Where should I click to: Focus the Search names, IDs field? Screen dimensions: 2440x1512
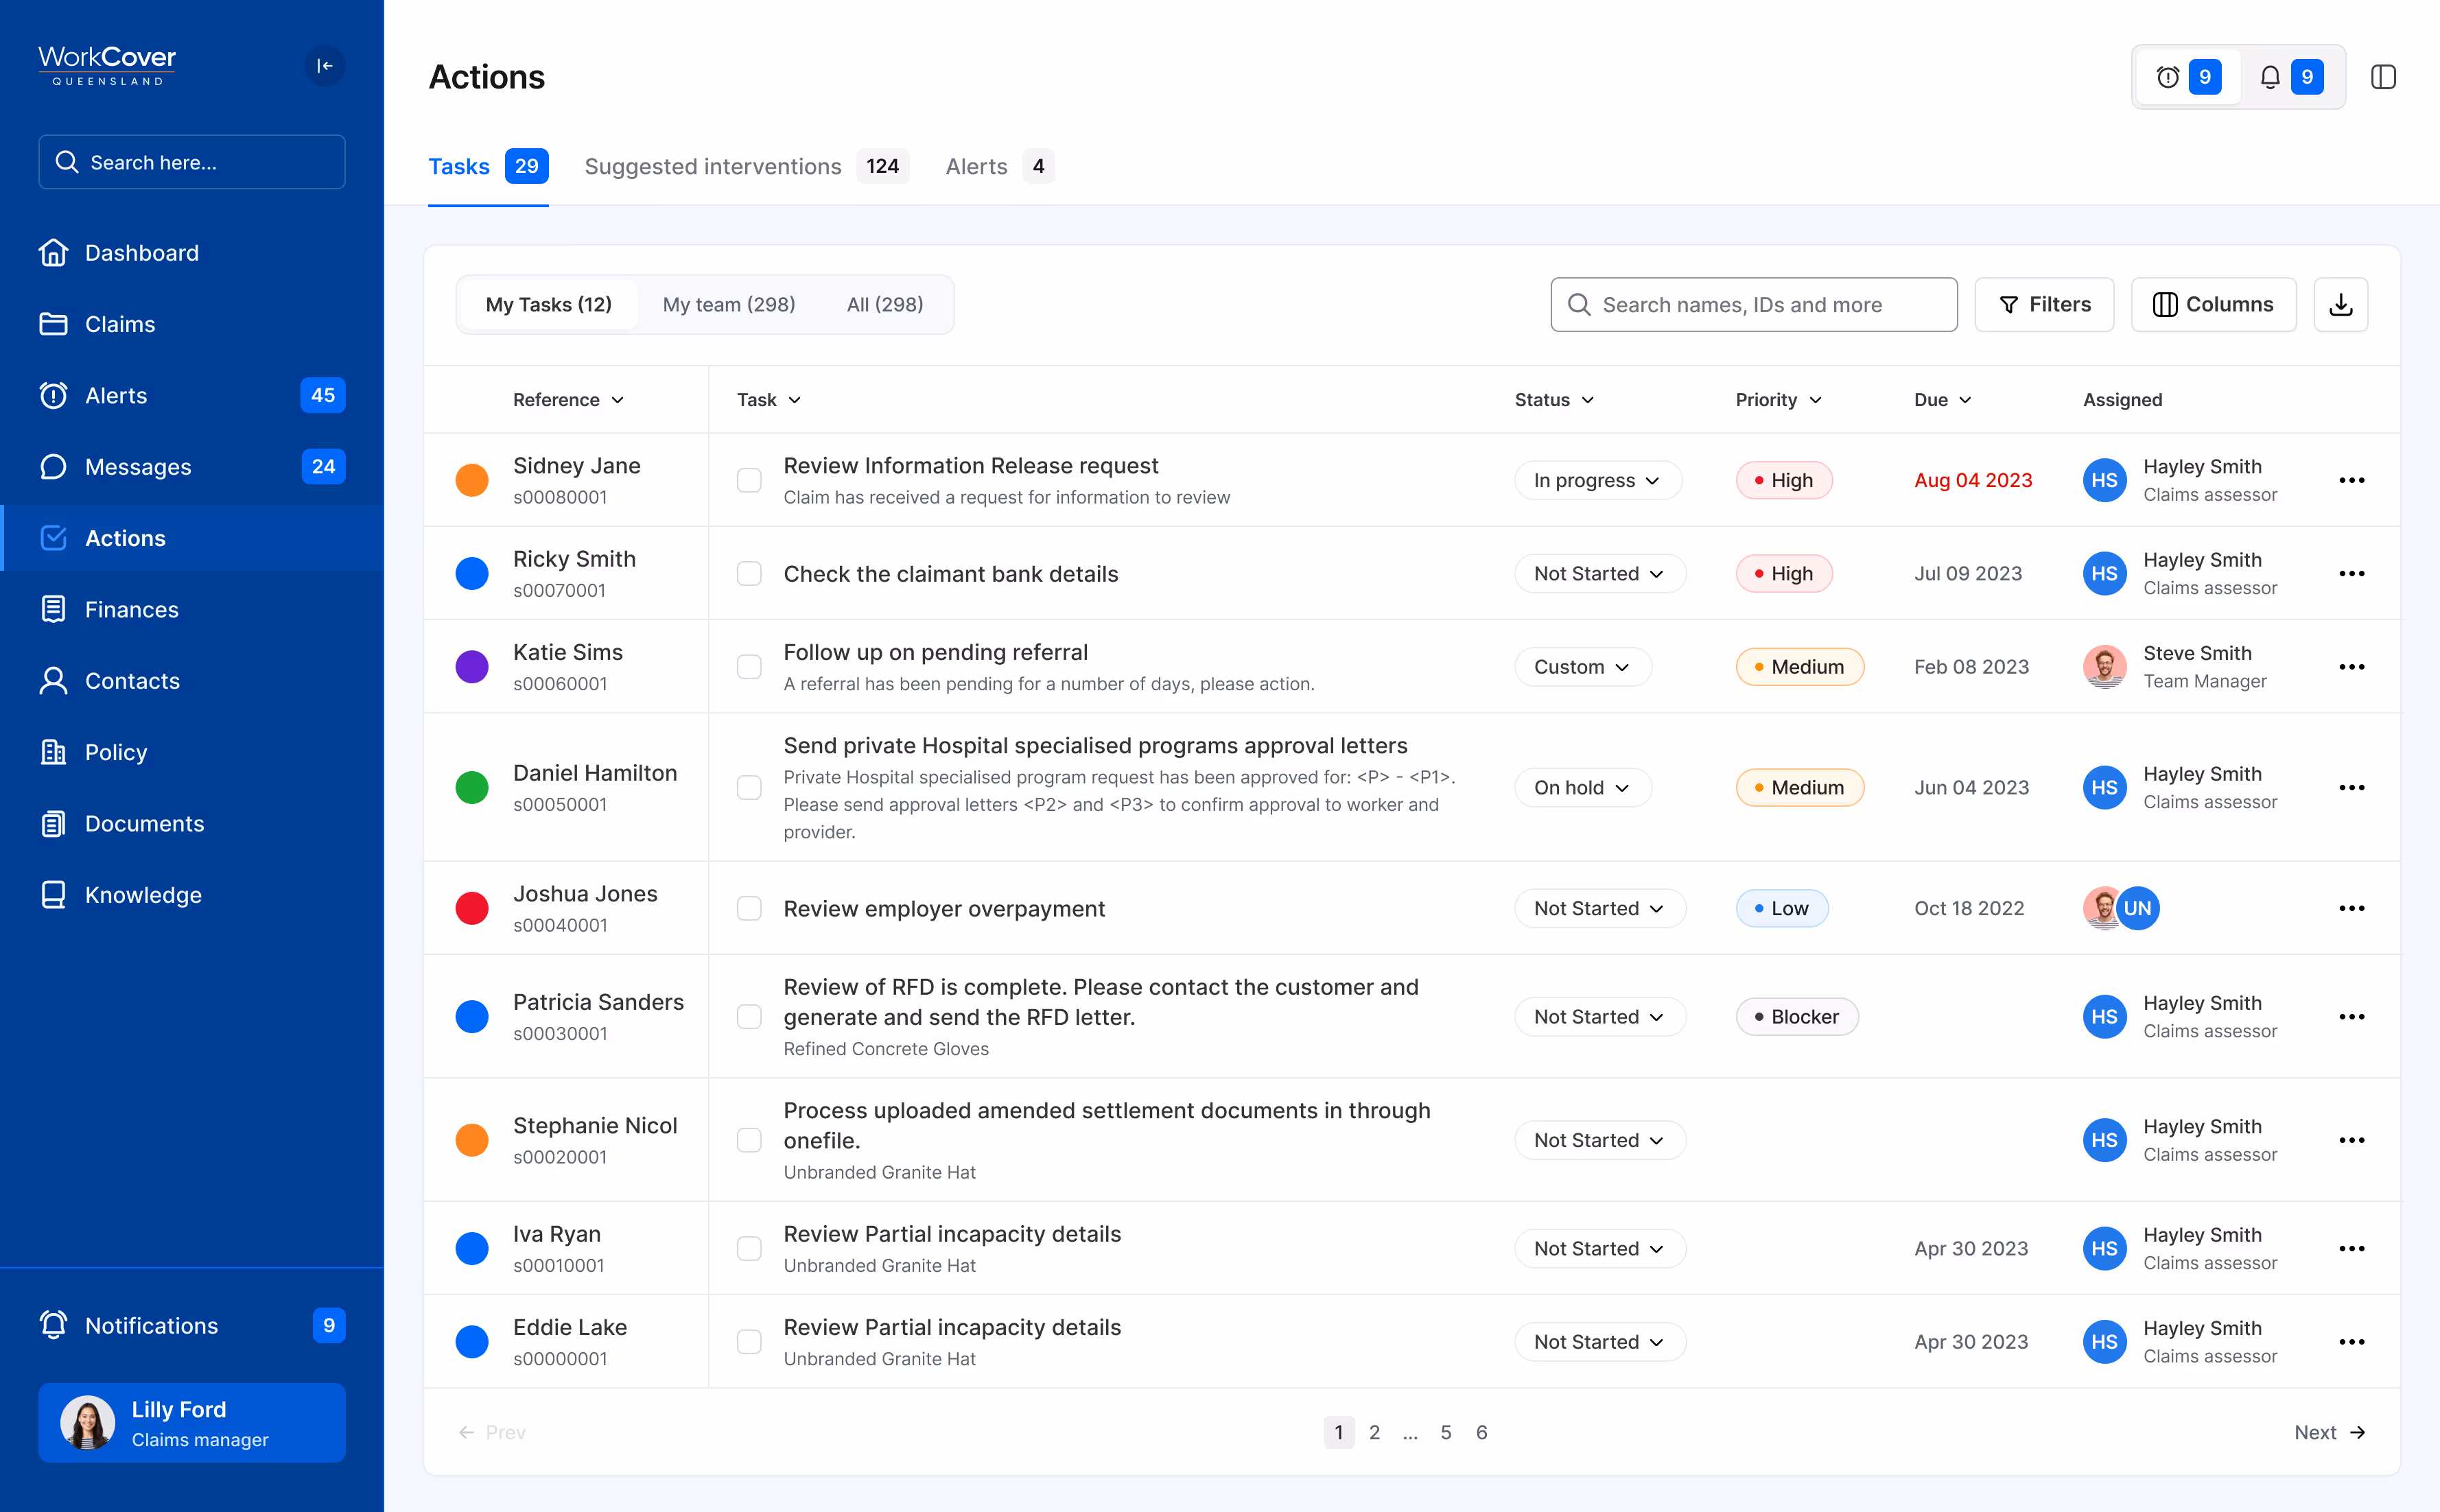(x=1754, y=304)
